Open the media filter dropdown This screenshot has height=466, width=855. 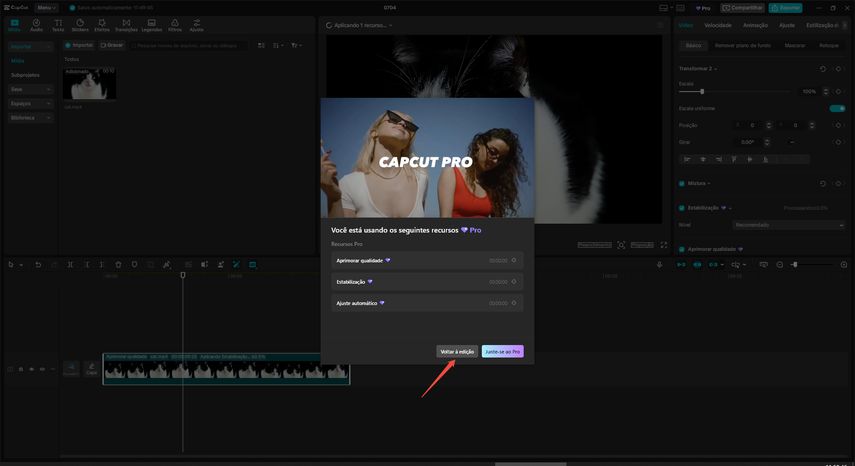pos(296,46)
